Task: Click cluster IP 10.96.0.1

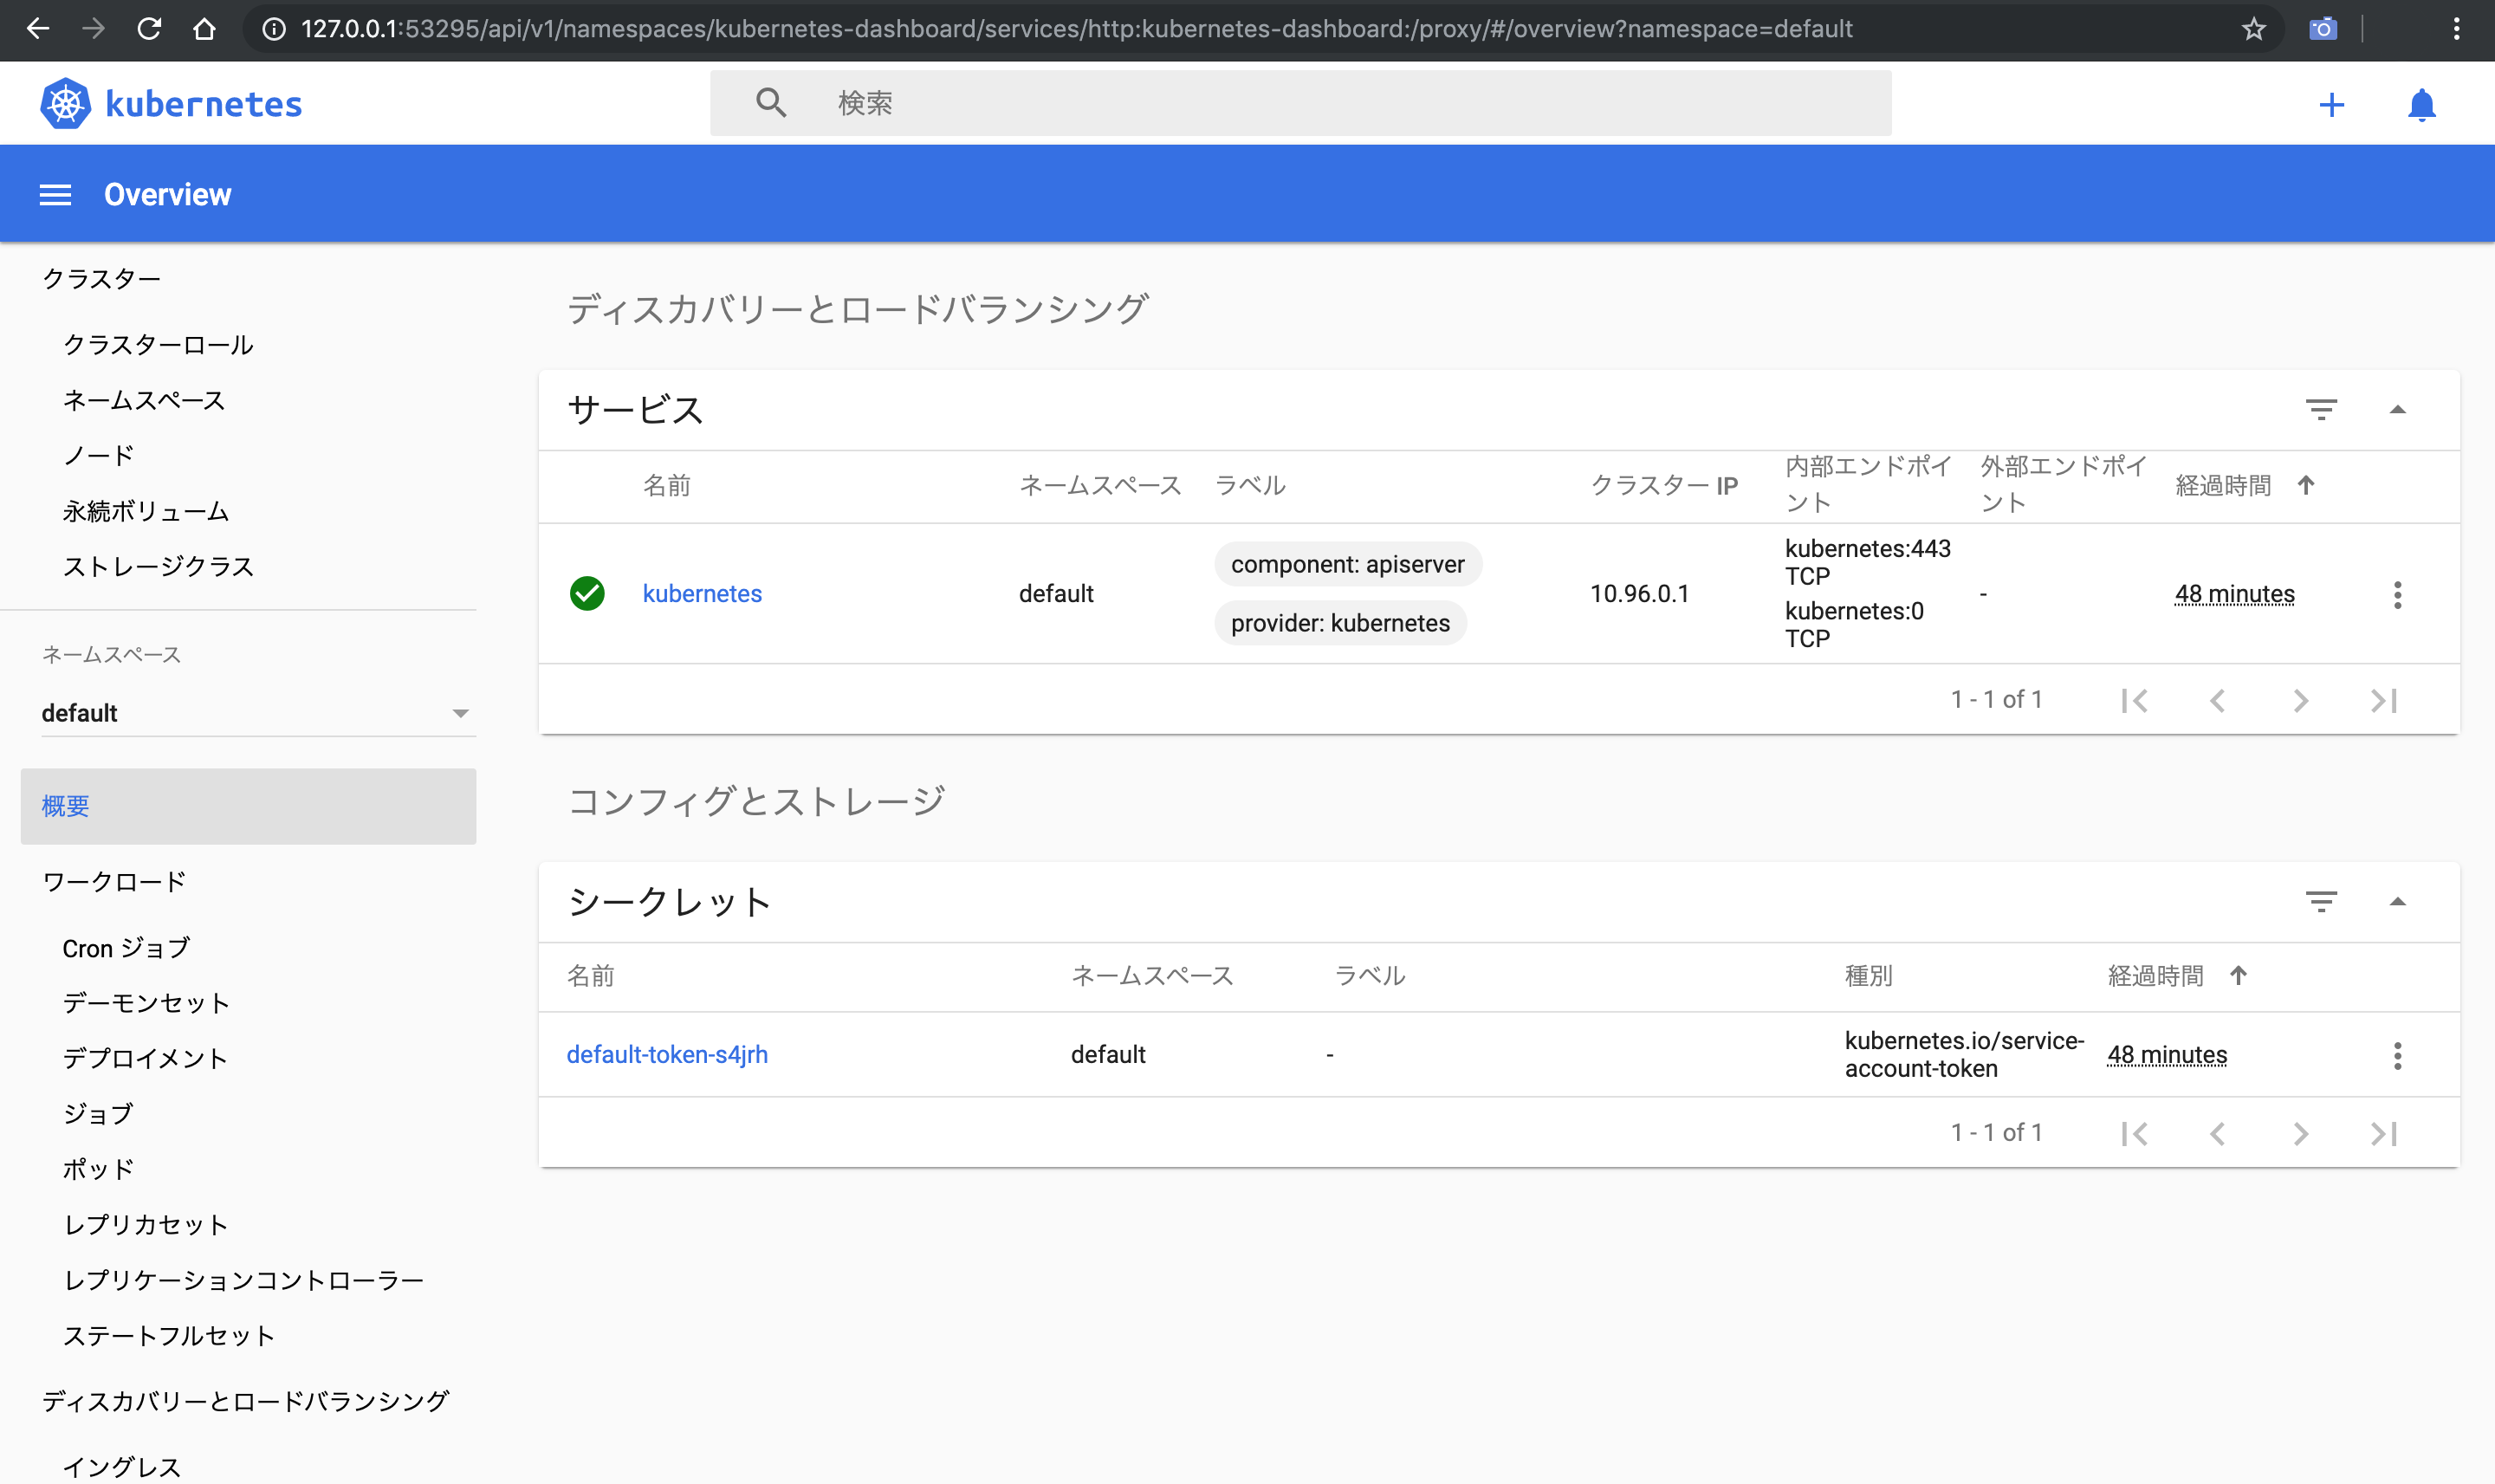Action: pyautogui.click(x=1639, y=593)
